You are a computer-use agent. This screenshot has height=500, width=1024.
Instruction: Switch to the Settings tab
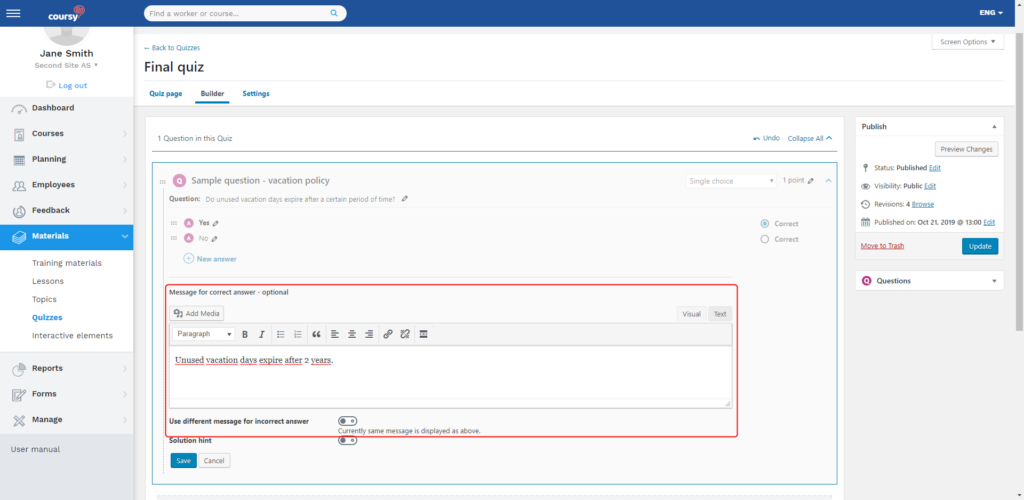pyautogui.click(x=255, y=94)
